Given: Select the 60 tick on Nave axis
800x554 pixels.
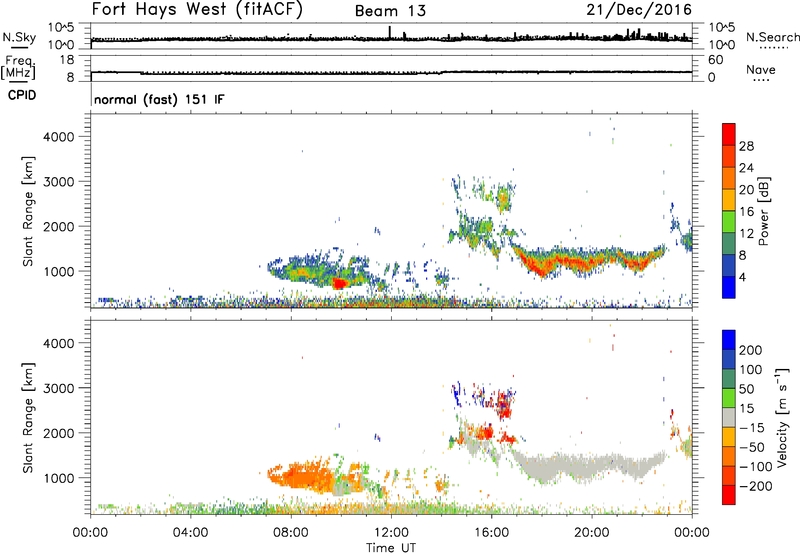Looking at the screenshot, I should [x=715, y=60].
